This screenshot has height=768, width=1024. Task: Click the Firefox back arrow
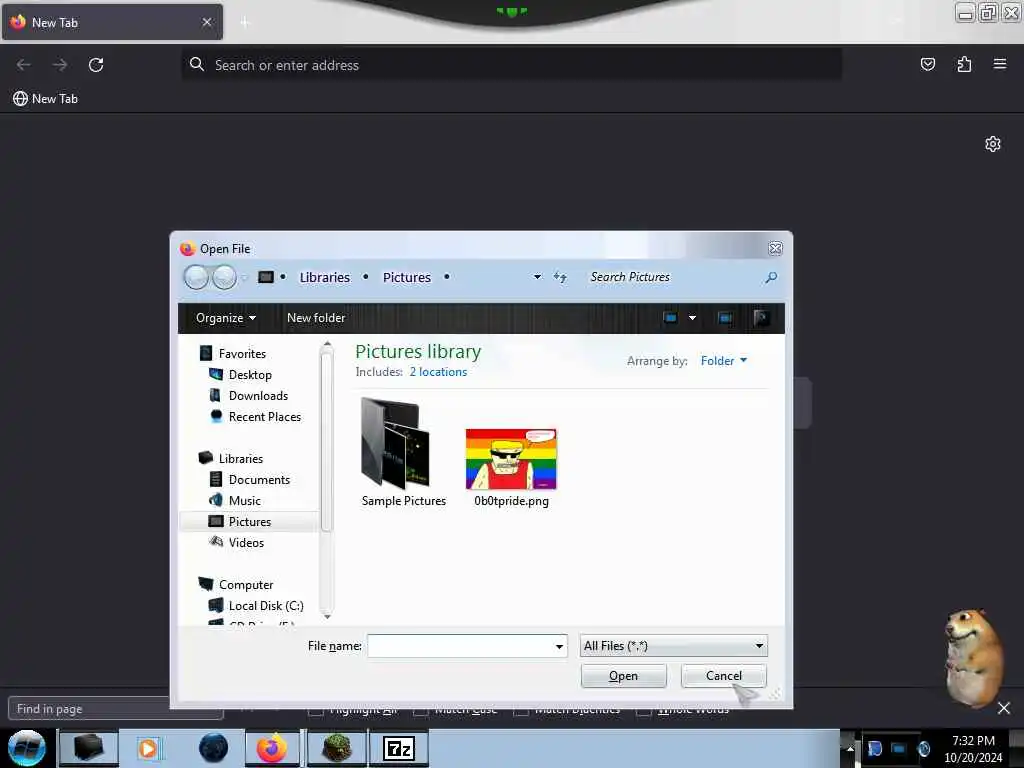(x=24, y=65)
